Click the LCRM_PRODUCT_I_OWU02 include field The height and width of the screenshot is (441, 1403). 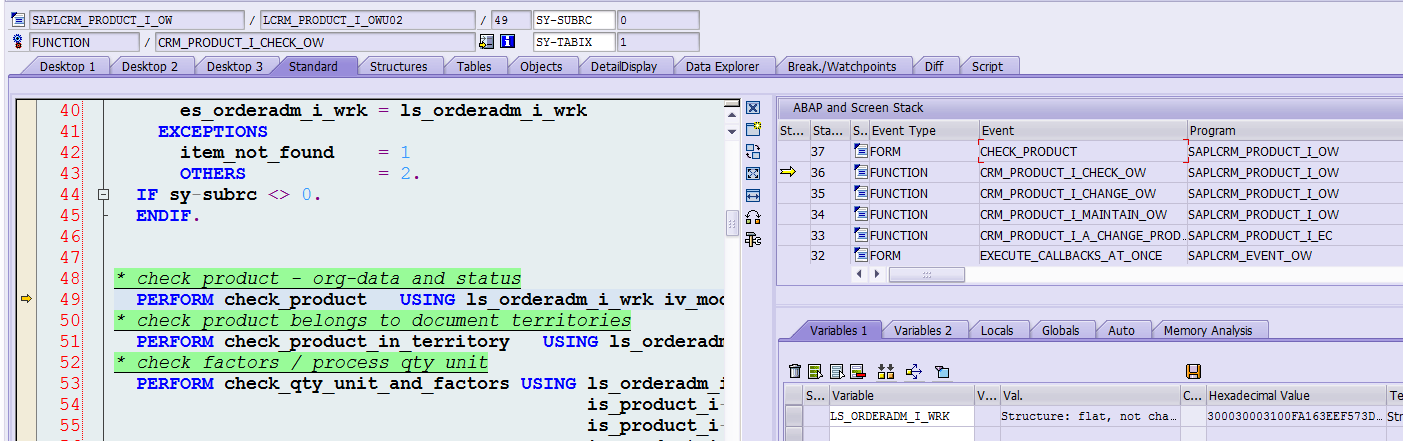pos(367,20)
